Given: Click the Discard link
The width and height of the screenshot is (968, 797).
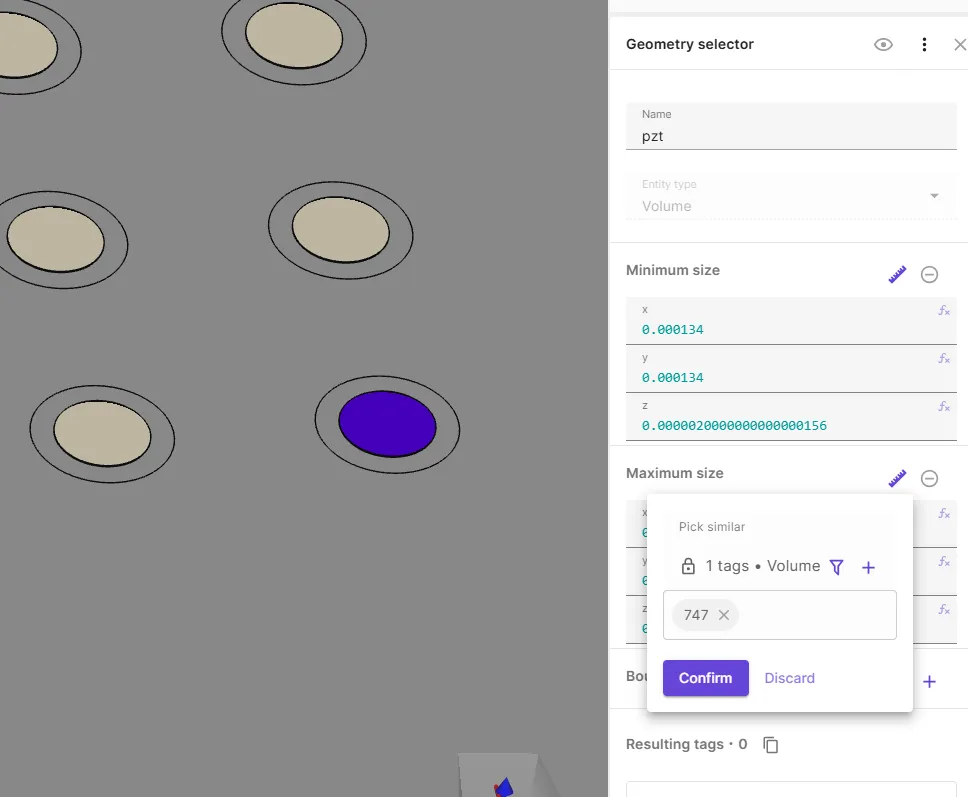Looking at the screenshot, I should click(789, 678).
